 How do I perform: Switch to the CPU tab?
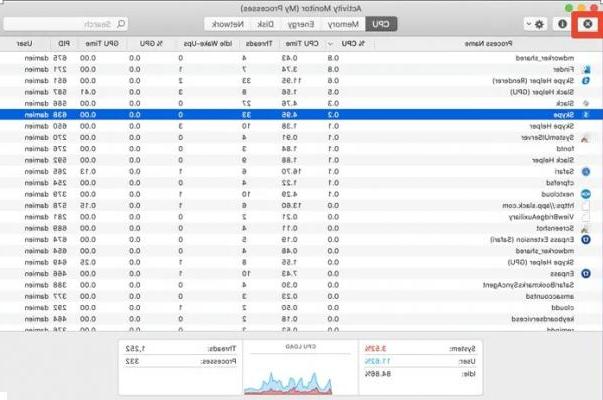pos(381,24)
